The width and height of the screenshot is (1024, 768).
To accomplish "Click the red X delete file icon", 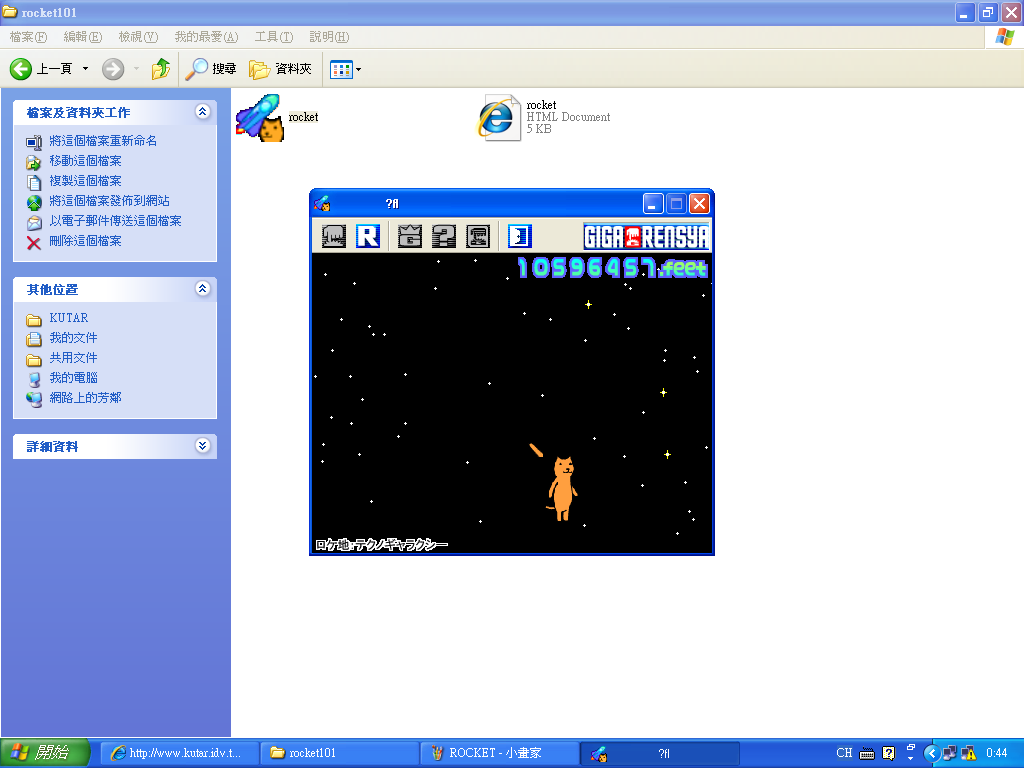I will pyautogui.click(x=34, y=243).
